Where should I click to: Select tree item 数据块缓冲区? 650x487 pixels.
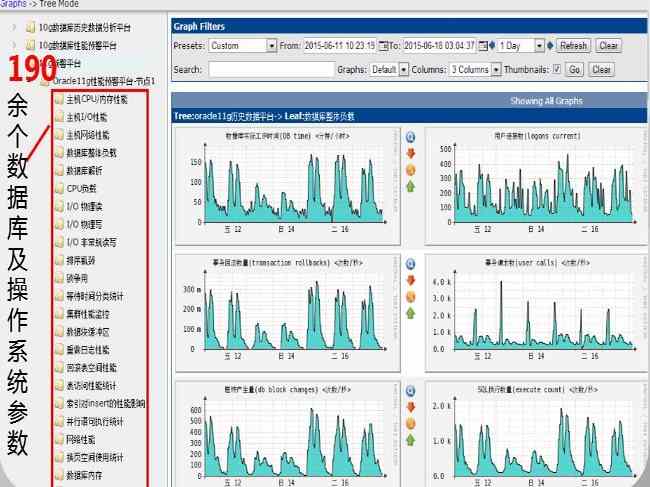pyautogui.click(x=88, y=332)
